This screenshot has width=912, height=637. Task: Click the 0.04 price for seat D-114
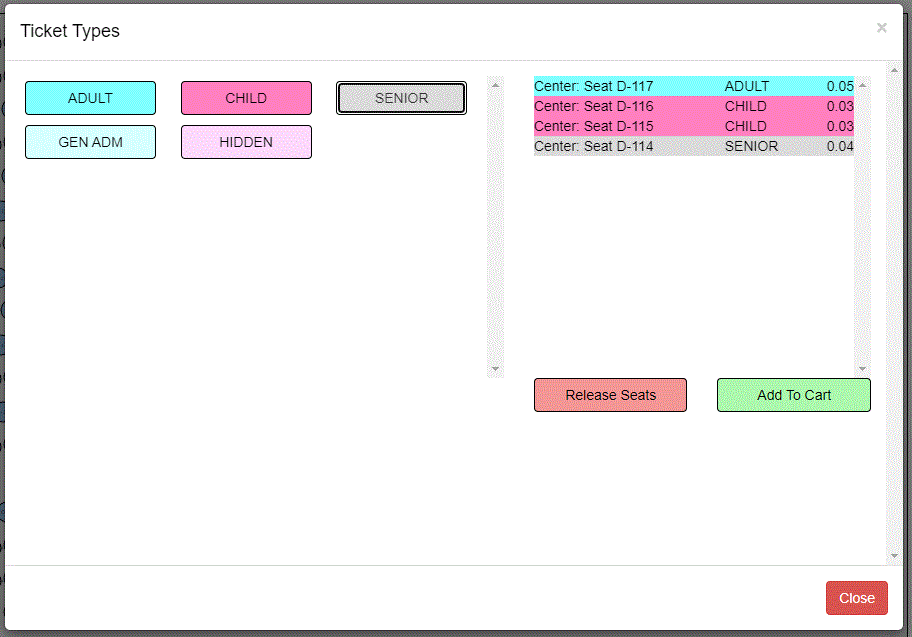[x=839, y=146]
